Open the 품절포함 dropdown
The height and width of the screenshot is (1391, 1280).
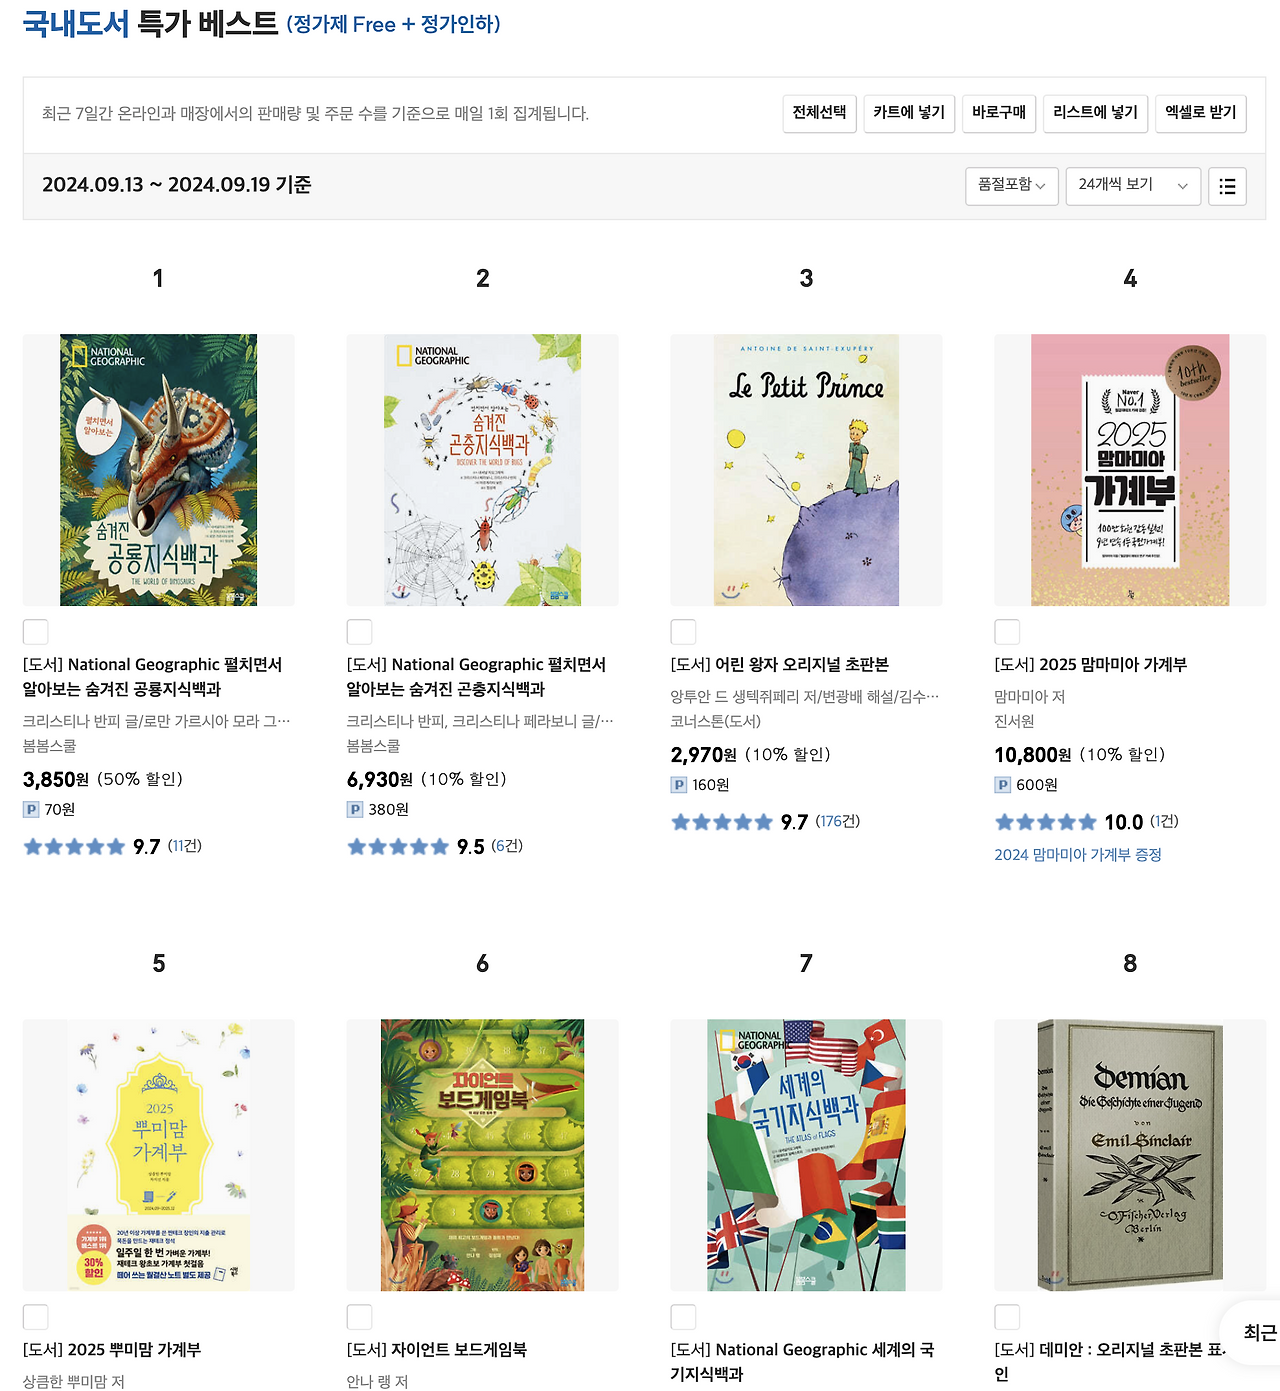[1012, 186]
